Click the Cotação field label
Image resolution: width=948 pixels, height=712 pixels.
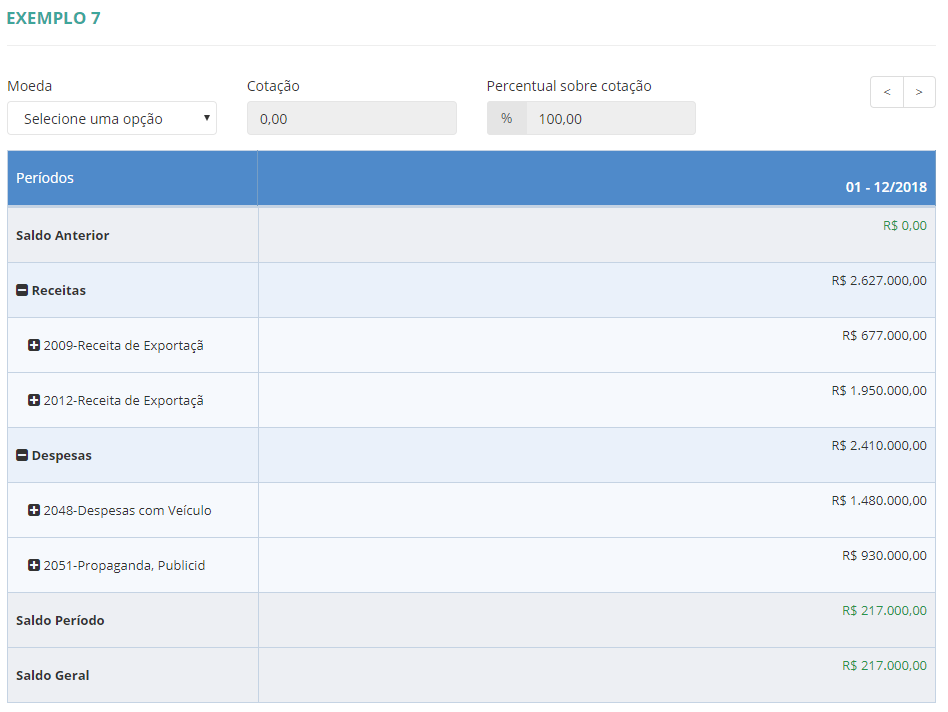273,86
